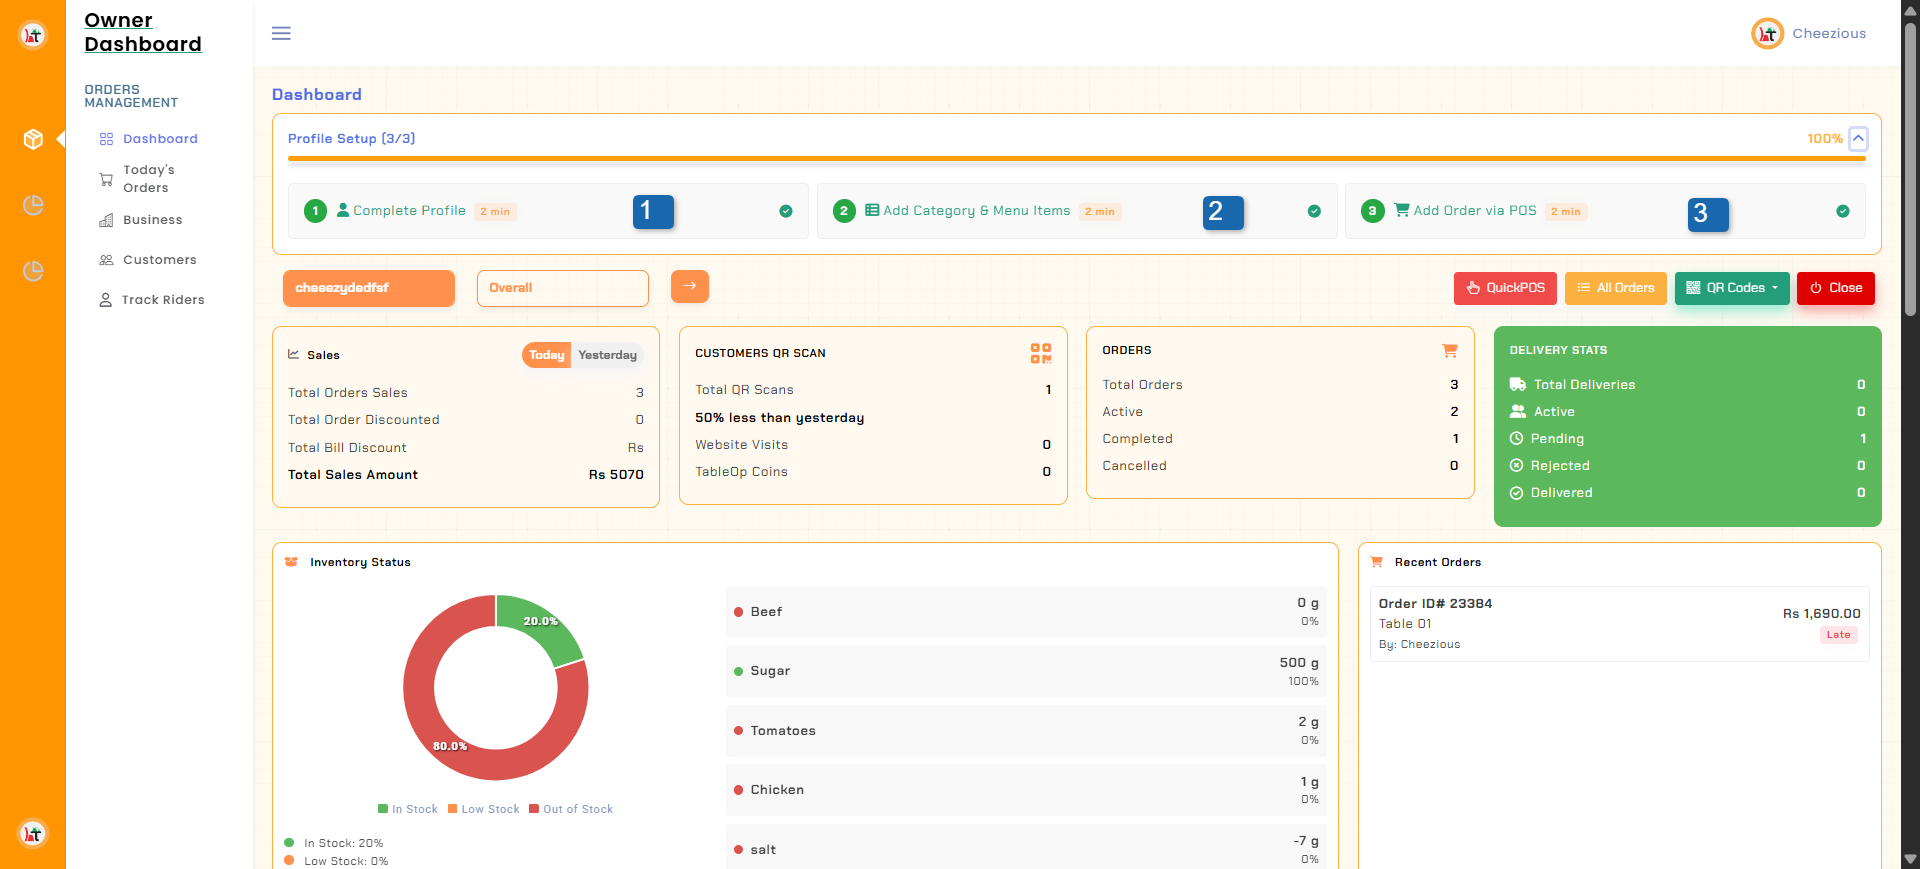1920x869 pixels.
Task: Launch QuickPOS
Action: [1504, 288]
